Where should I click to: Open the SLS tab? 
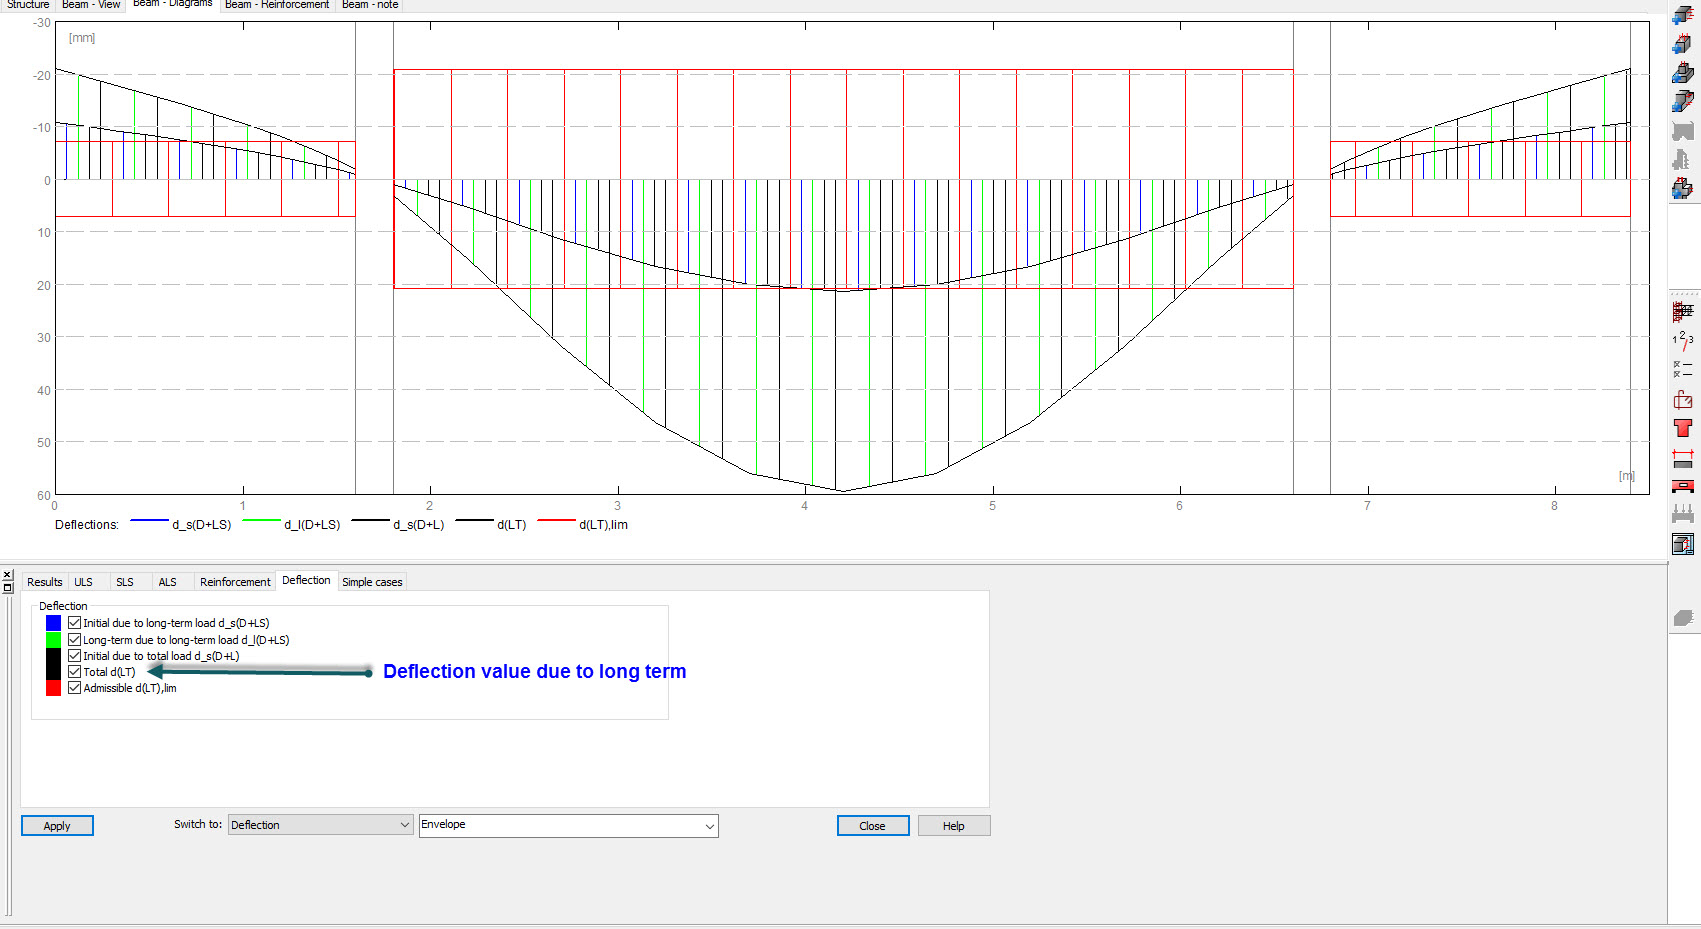point(125,582)
